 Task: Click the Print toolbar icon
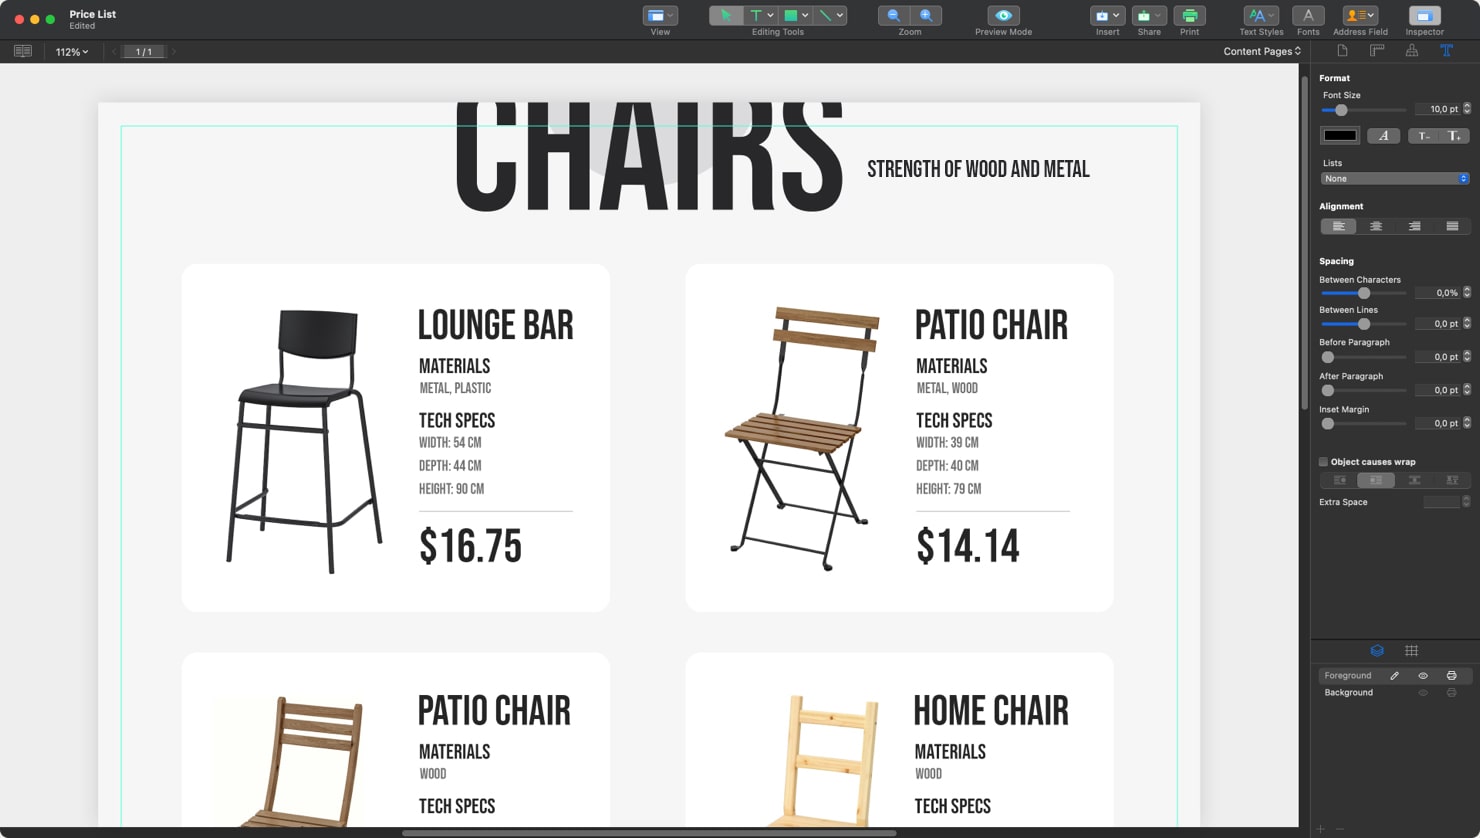[x=1190, y=16]
